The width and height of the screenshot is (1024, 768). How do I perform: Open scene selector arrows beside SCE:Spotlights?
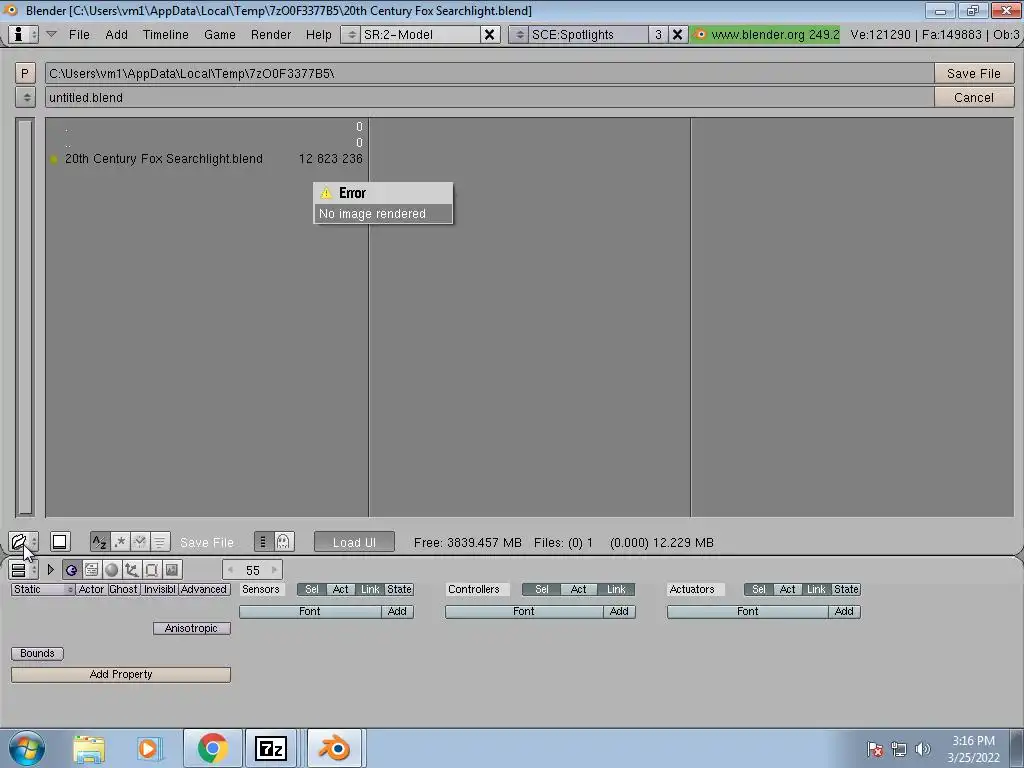coord(519,35)
